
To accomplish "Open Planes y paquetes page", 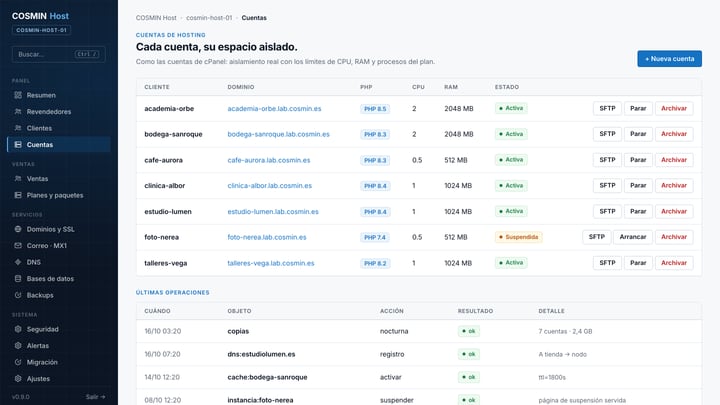I will click(x=59, y=195).
